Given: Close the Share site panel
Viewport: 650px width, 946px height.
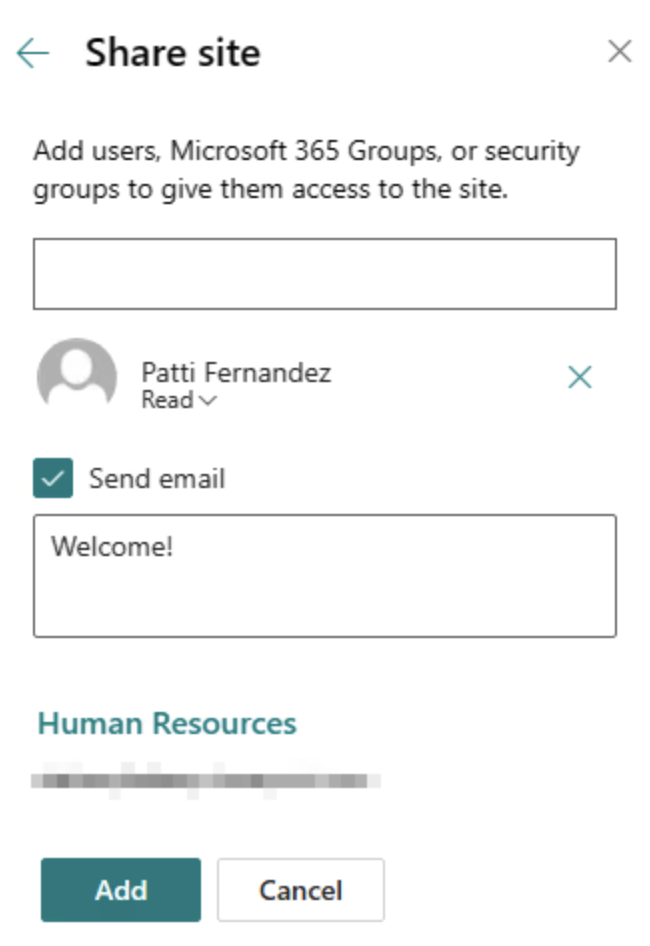Looking at the screenshot, I should tap(620, 52).
